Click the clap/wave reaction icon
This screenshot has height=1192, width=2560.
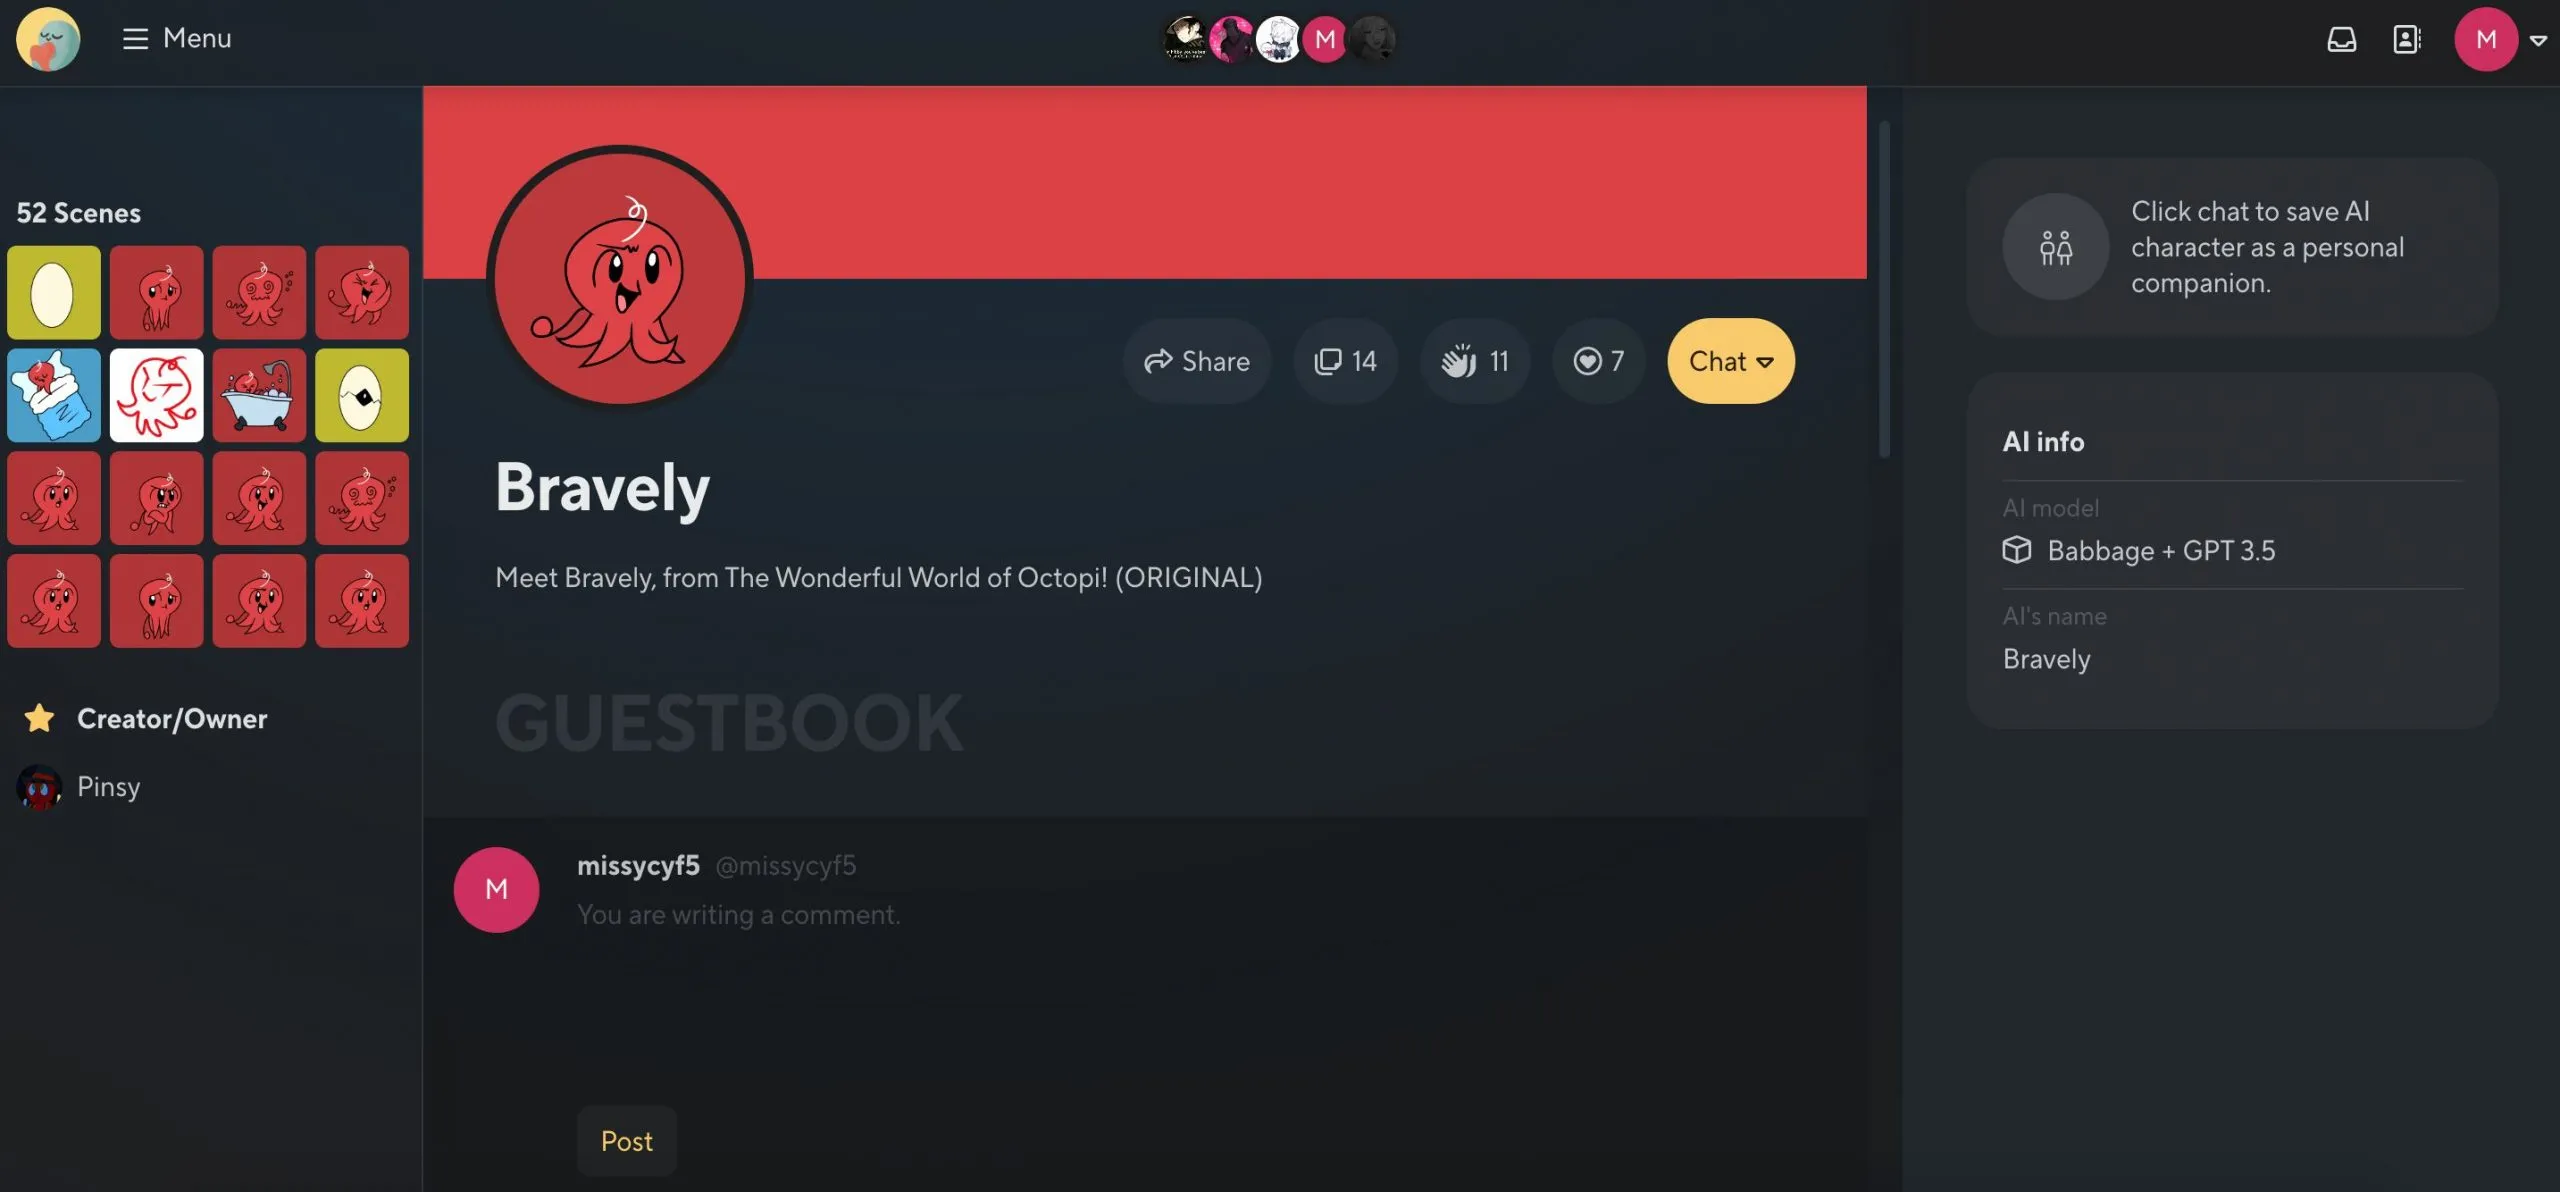pos(1460,361)
